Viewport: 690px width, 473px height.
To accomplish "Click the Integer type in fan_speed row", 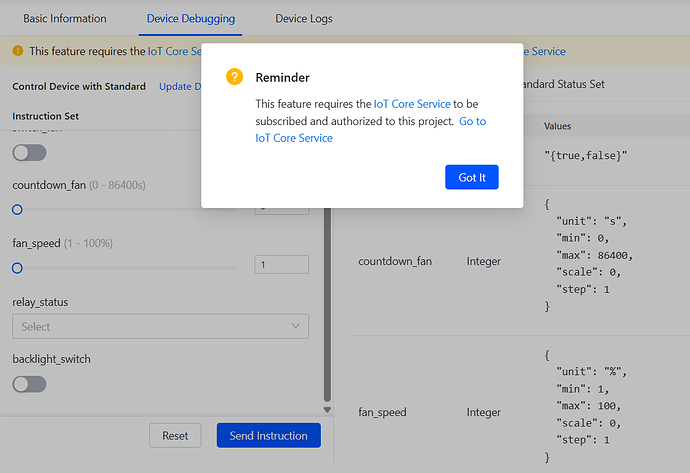I will (484, 412).
